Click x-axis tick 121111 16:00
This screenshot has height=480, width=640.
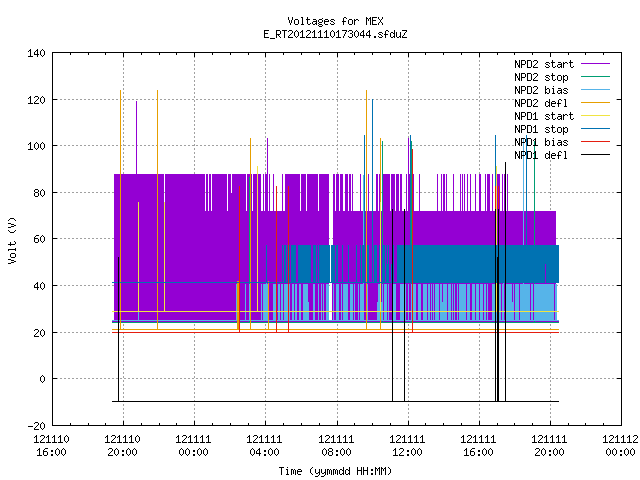[478, 446]
